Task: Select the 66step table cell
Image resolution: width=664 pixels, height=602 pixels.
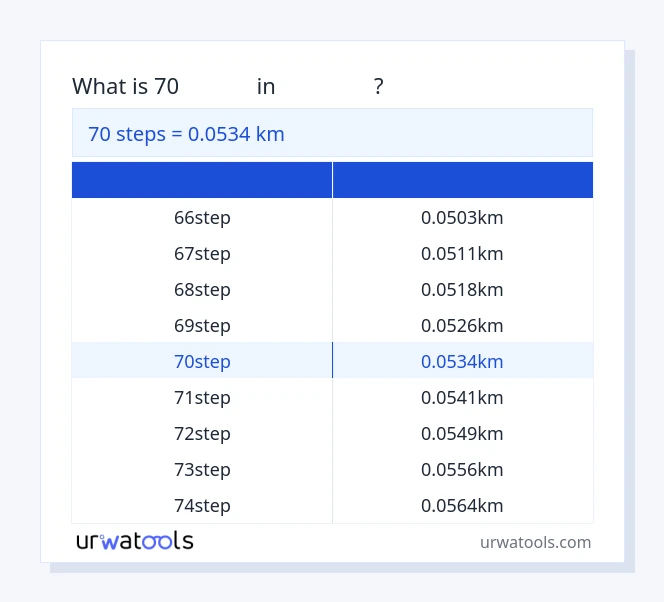Action: click(x=202, y=218)
